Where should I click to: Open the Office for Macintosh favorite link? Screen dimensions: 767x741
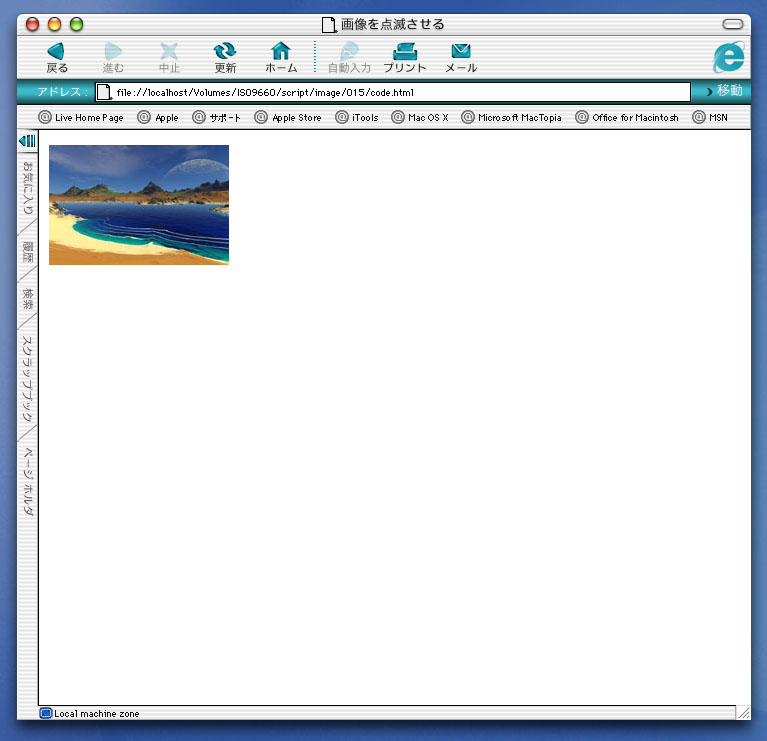[627, 117]
